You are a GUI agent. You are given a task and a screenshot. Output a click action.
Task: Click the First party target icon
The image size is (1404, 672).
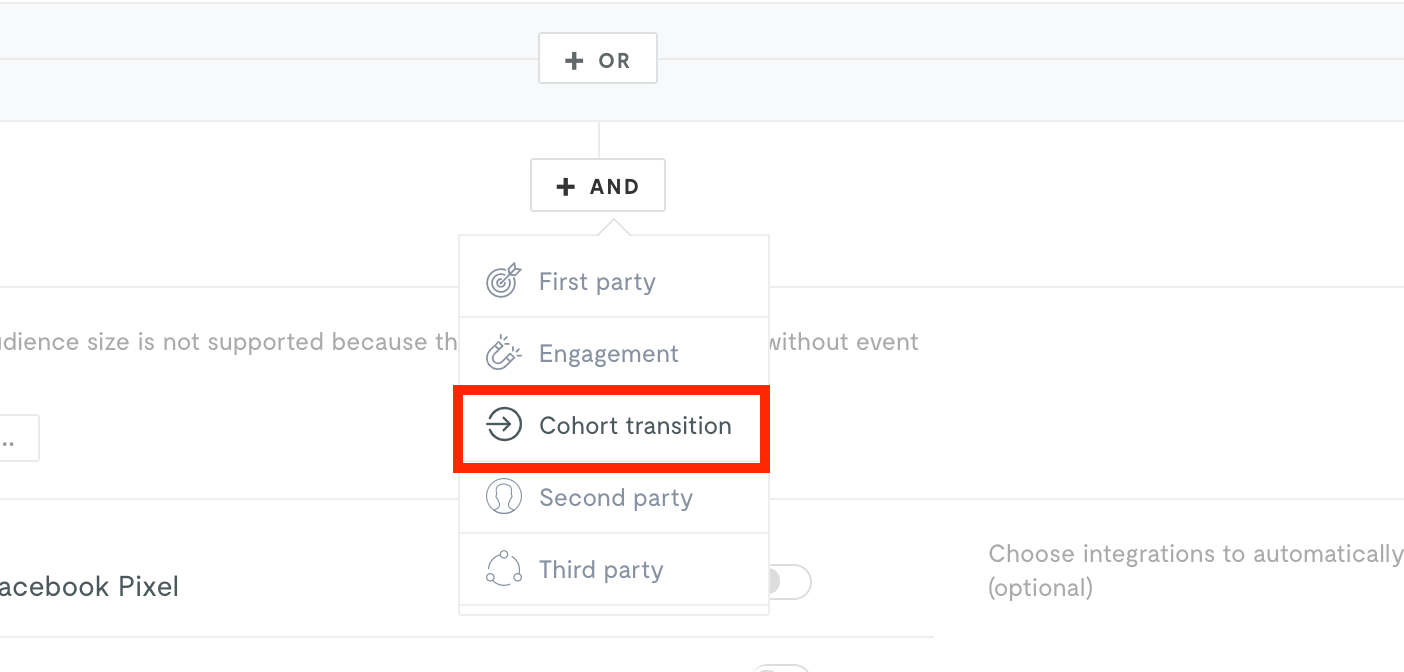coord(504,282)
